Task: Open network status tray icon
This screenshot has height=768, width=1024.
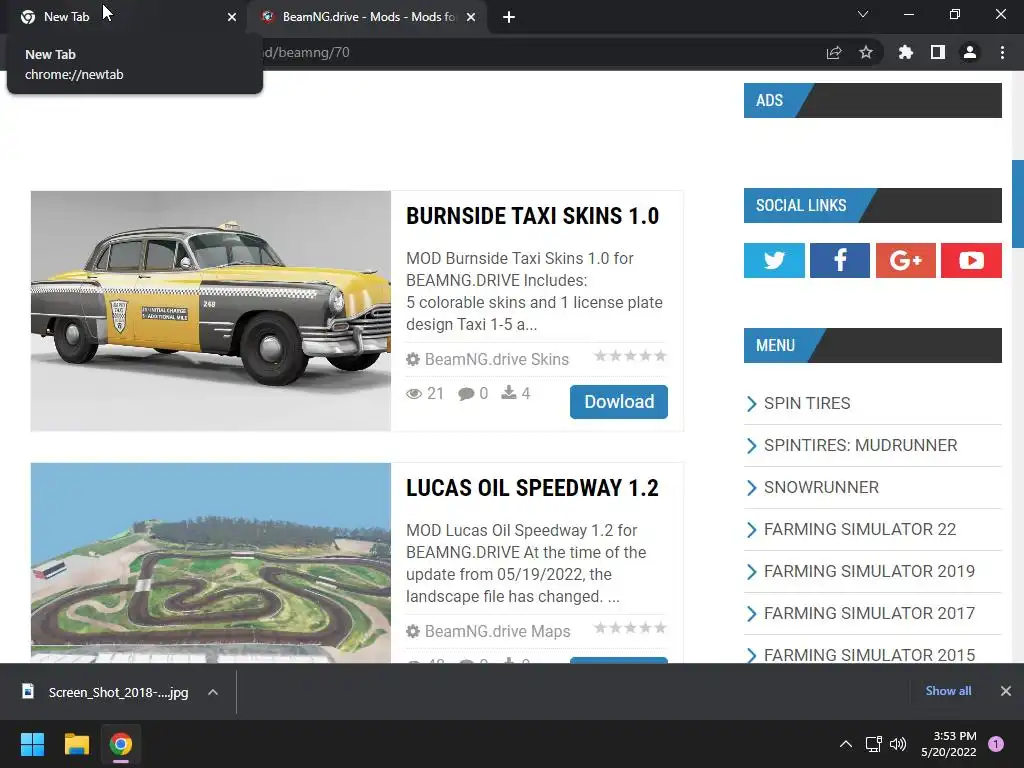Action: click(x=873, y=744)
